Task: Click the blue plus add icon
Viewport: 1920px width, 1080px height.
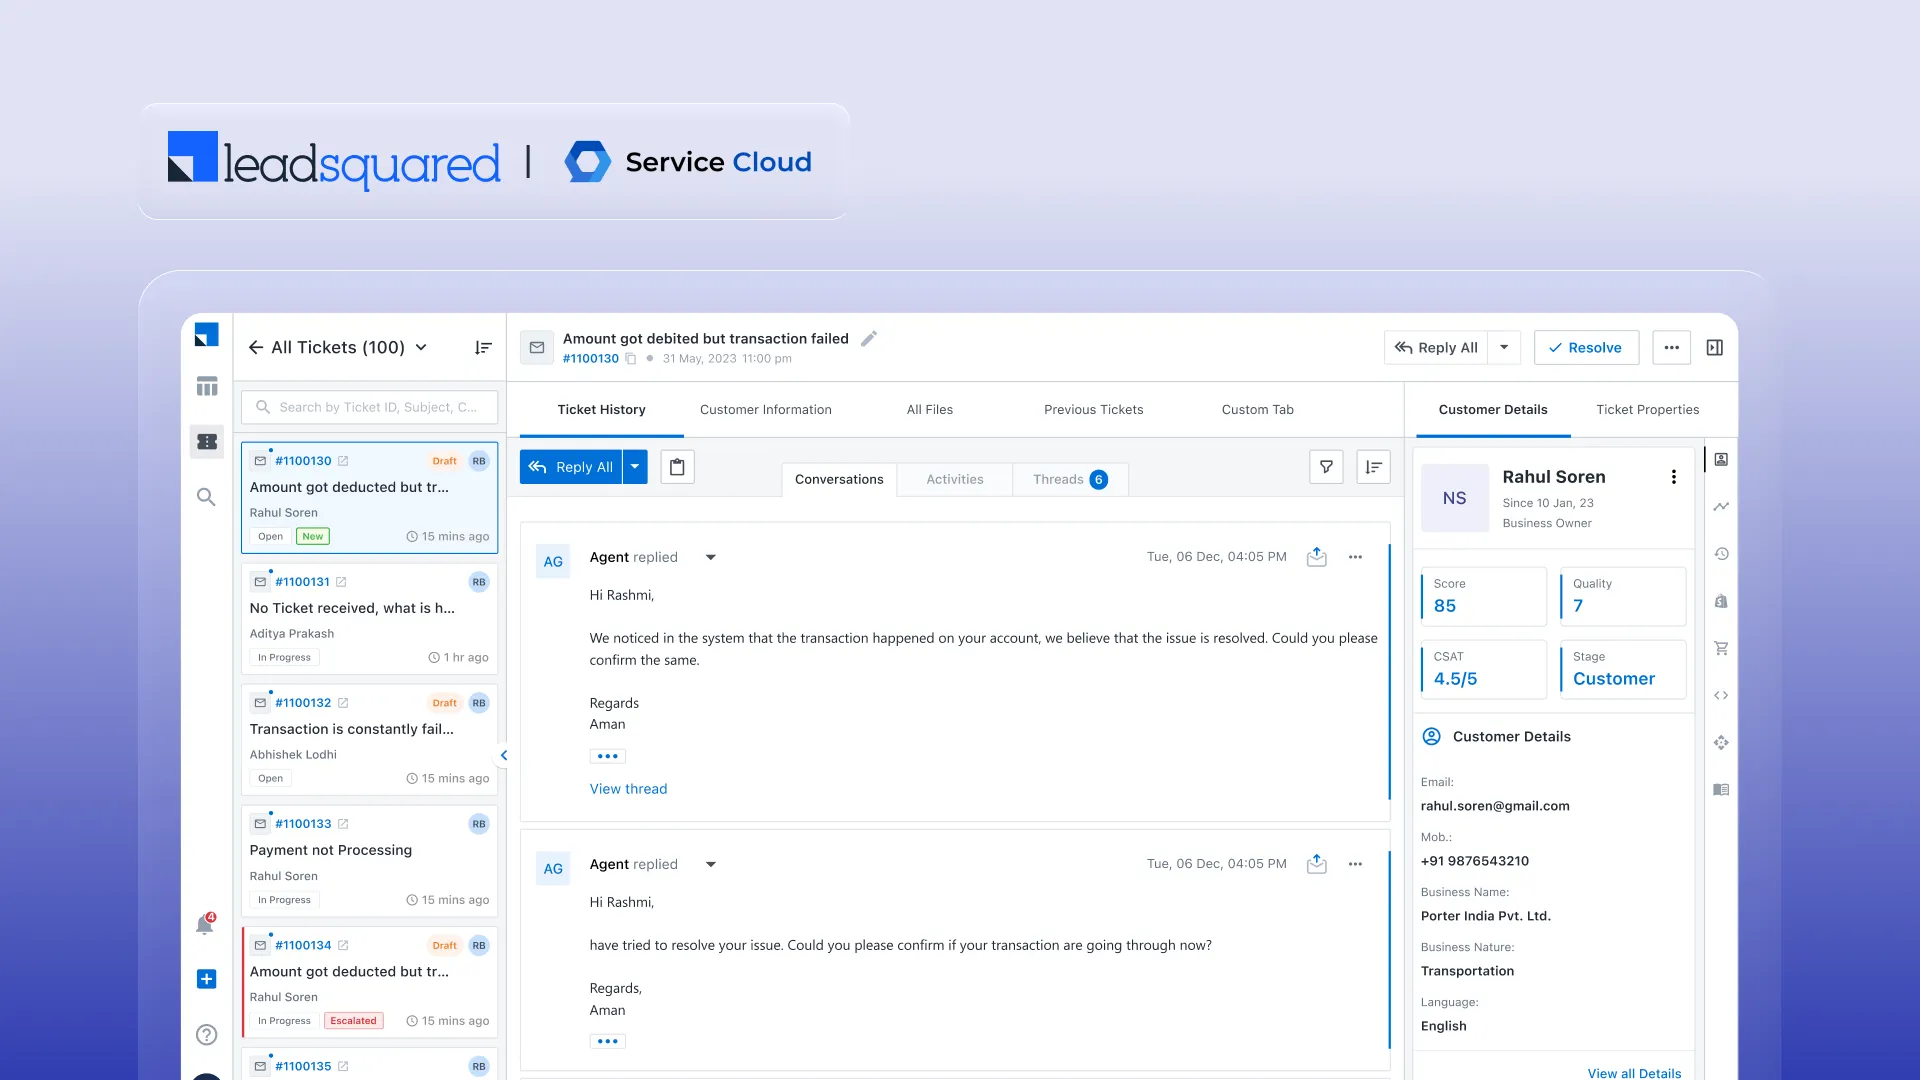Action: [x=206, y=979]
